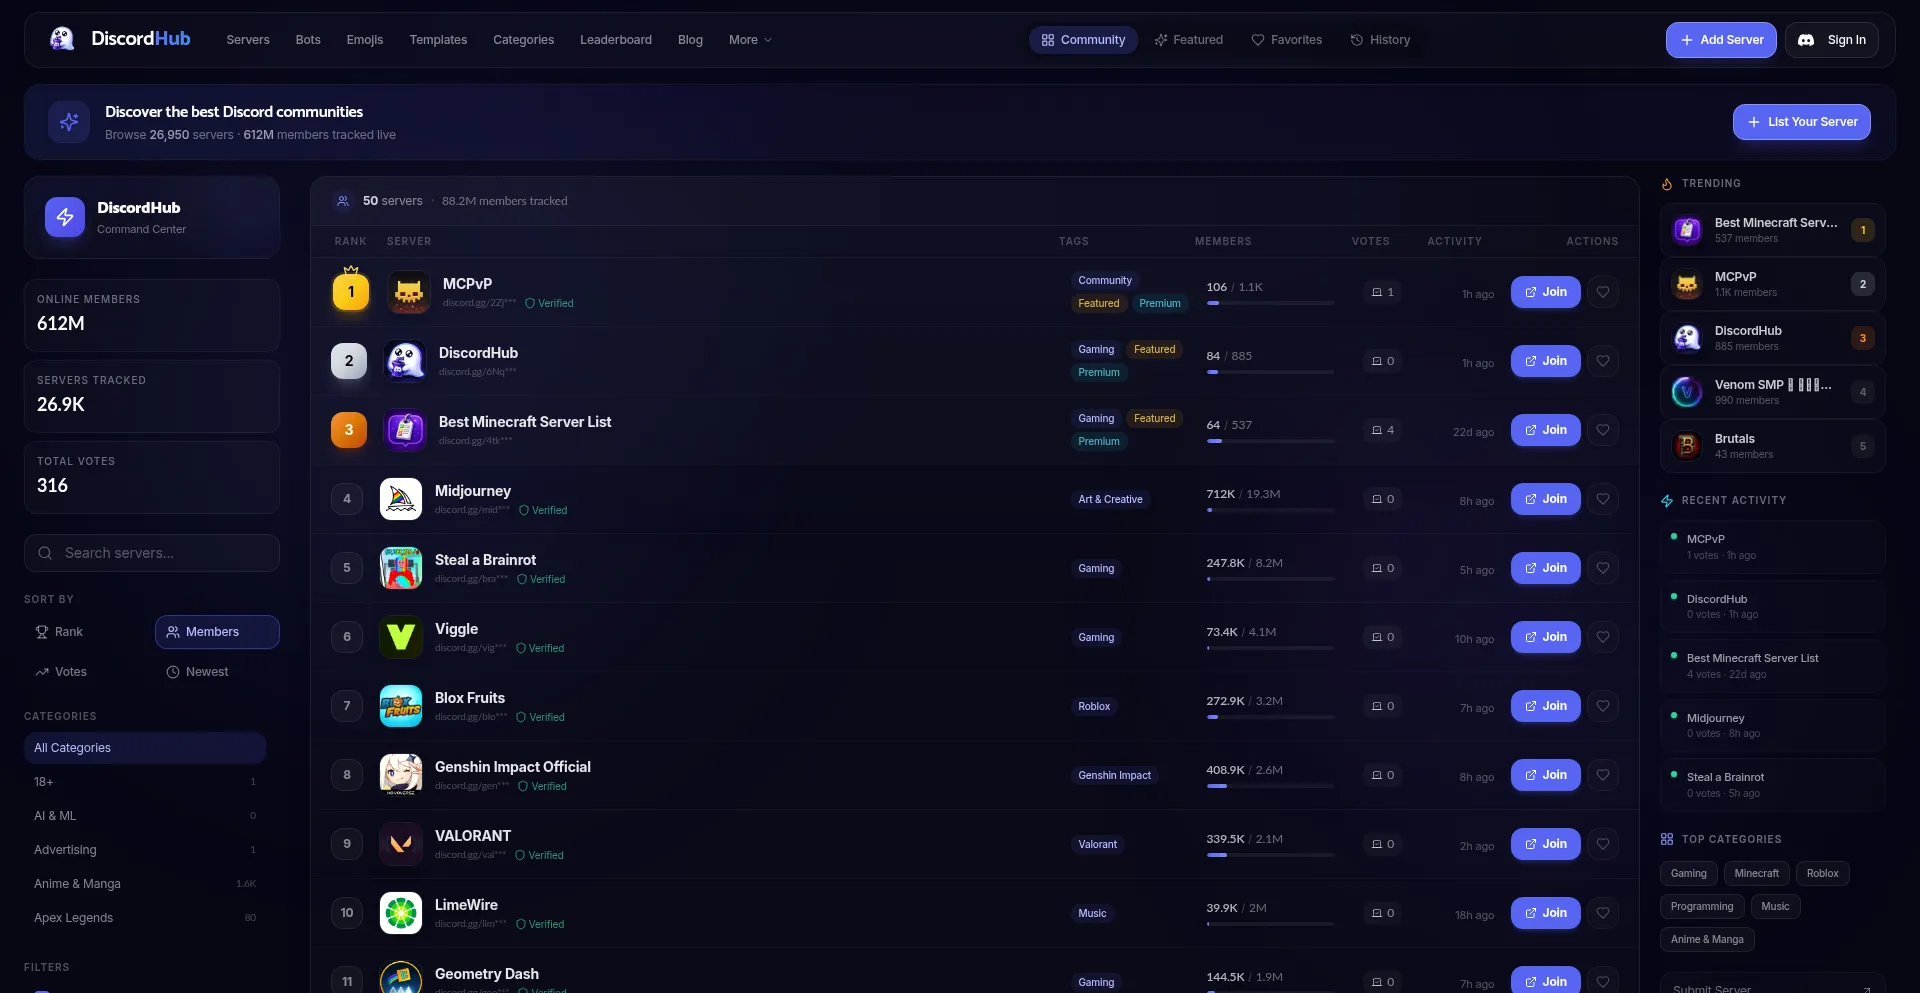Open the Servers nav menu
Viewport: 1920px width, 993px height.
pyautogui.click(x=248, y=40)
